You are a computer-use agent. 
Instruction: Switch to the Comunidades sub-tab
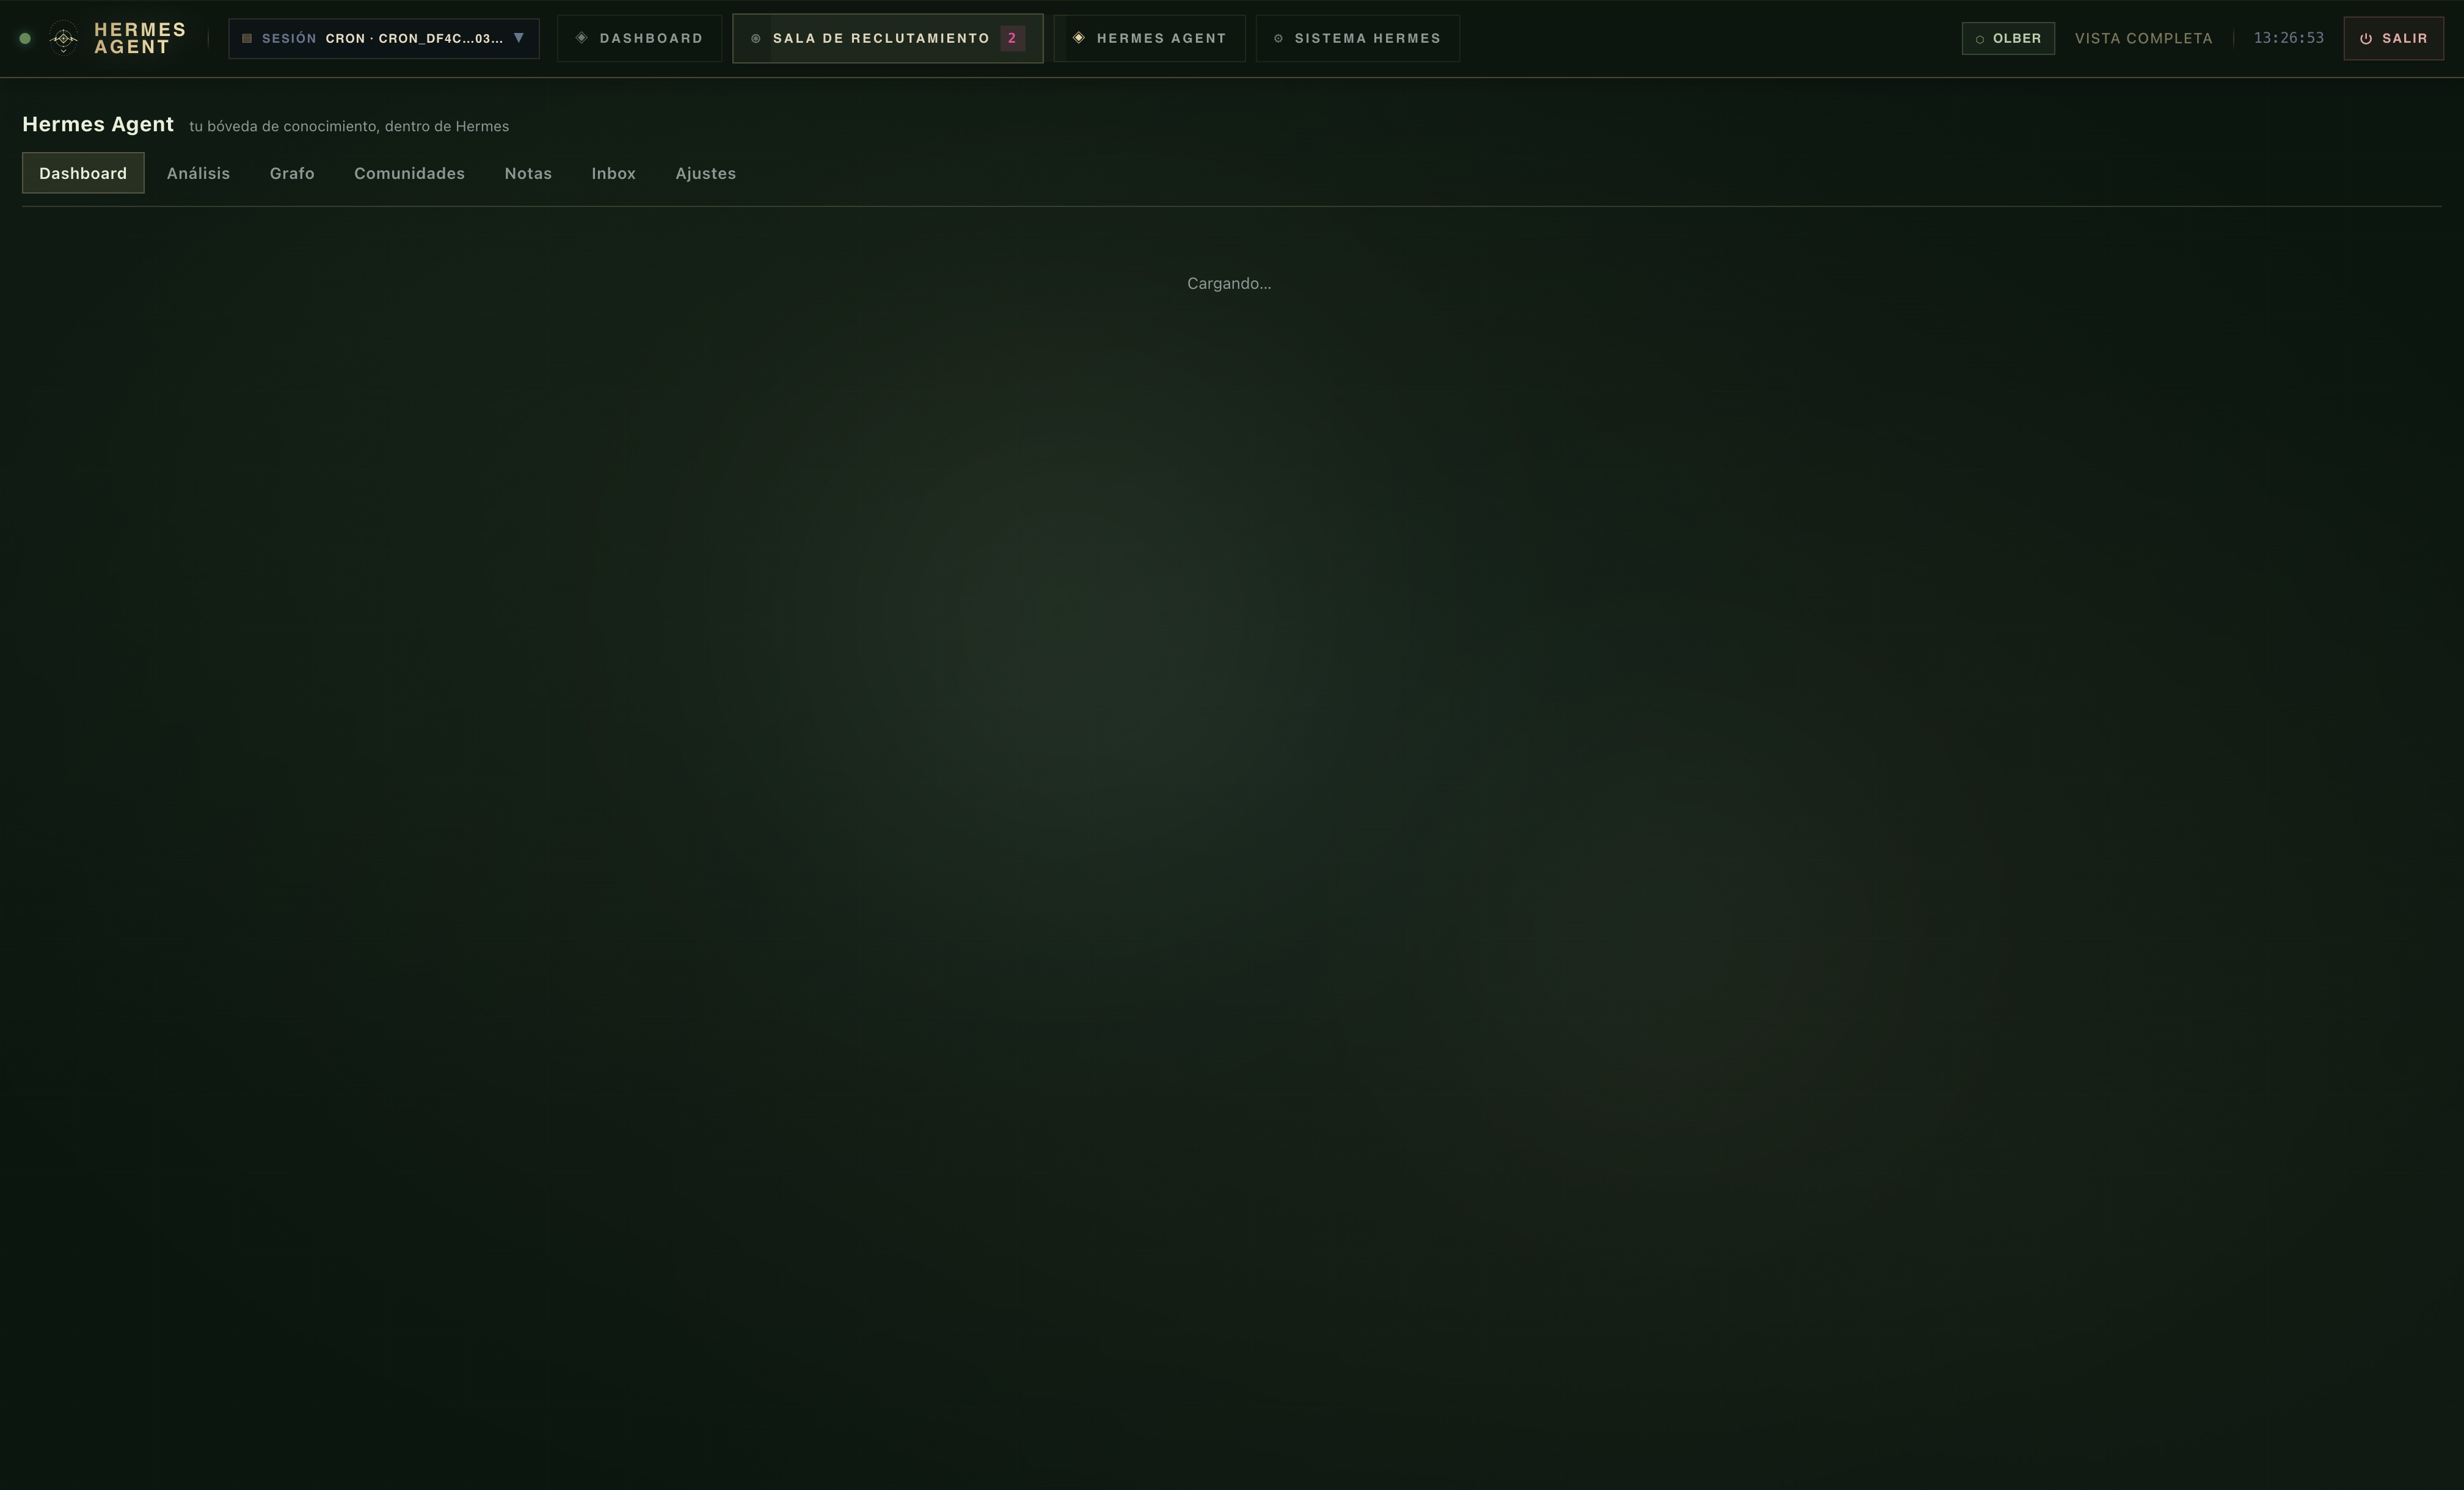[x=409, y=173]
